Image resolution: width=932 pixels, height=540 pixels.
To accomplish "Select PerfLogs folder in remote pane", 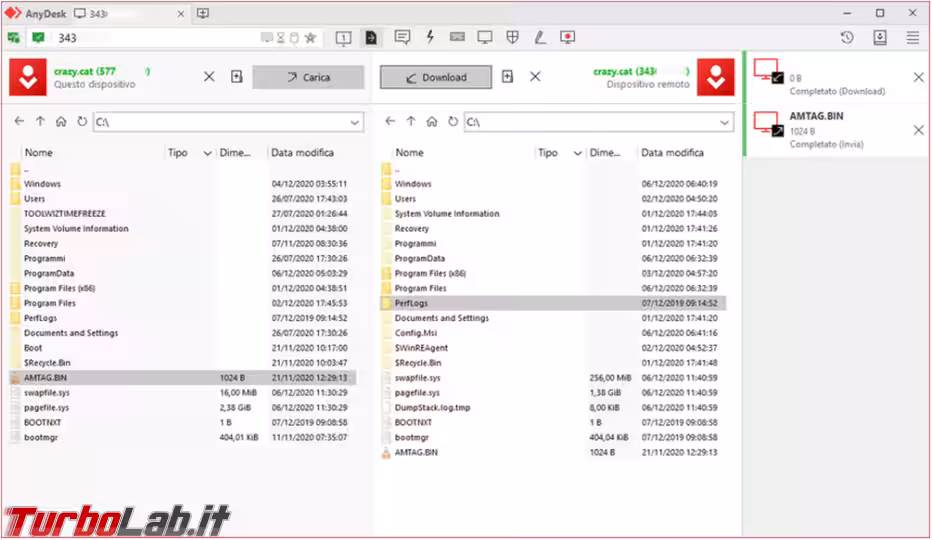I will (553, 303).
